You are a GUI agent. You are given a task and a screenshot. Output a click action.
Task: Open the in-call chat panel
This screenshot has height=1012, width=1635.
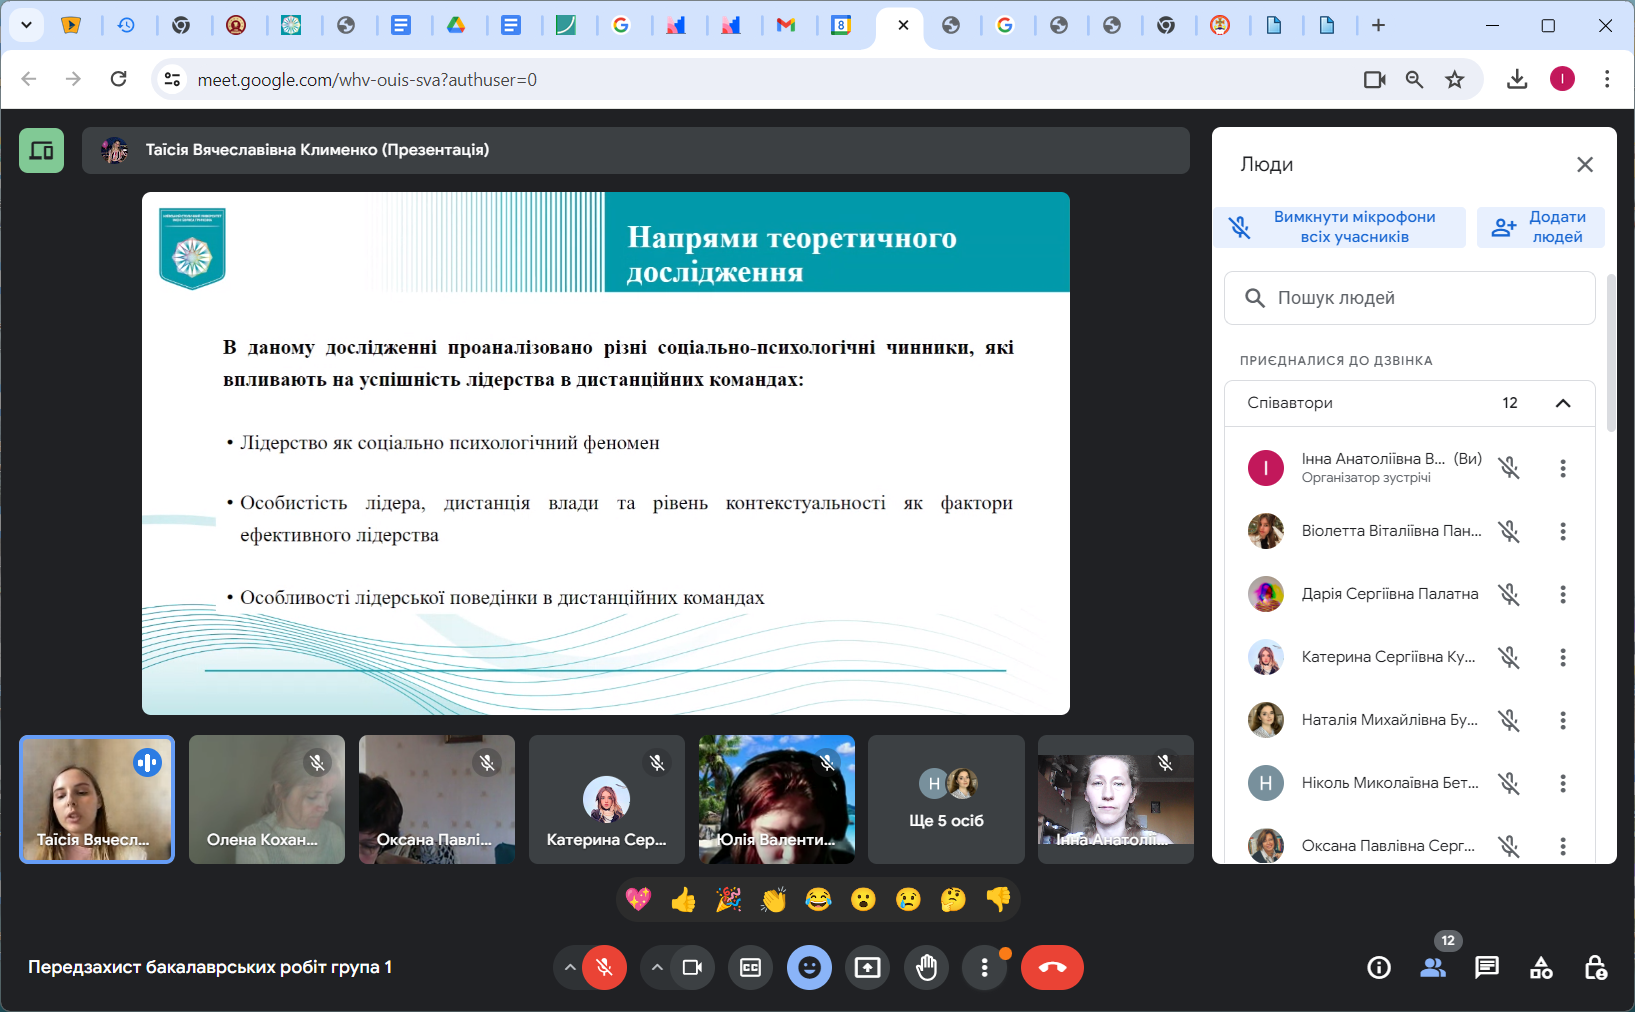click(1487, 967)
